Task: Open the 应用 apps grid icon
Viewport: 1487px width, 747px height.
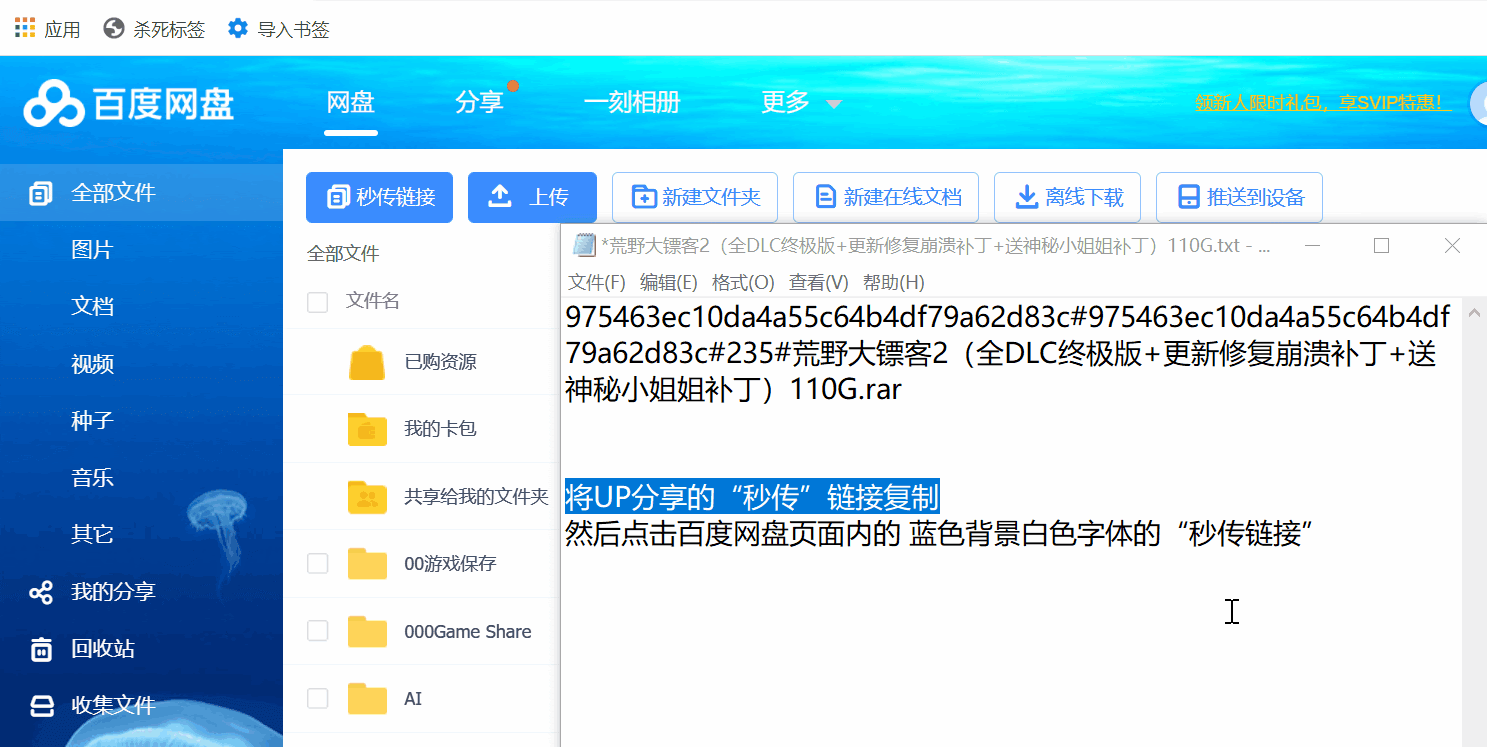Action: pos(25,28)
